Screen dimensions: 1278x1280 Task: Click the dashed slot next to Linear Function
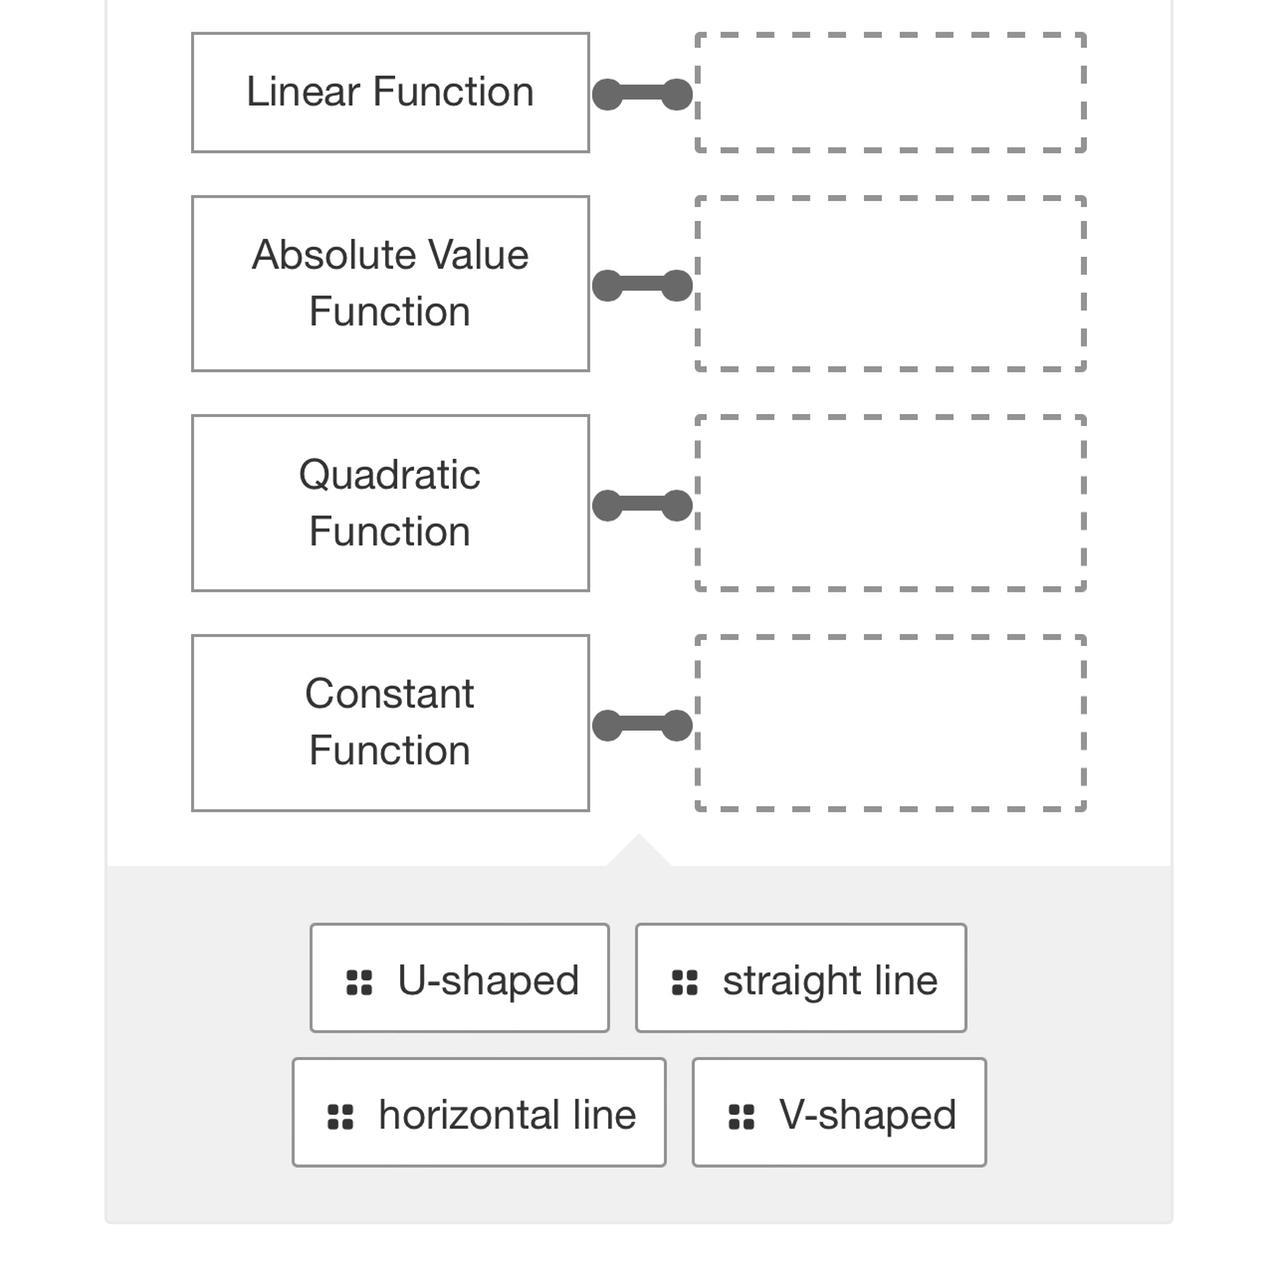tap(888, 93)
